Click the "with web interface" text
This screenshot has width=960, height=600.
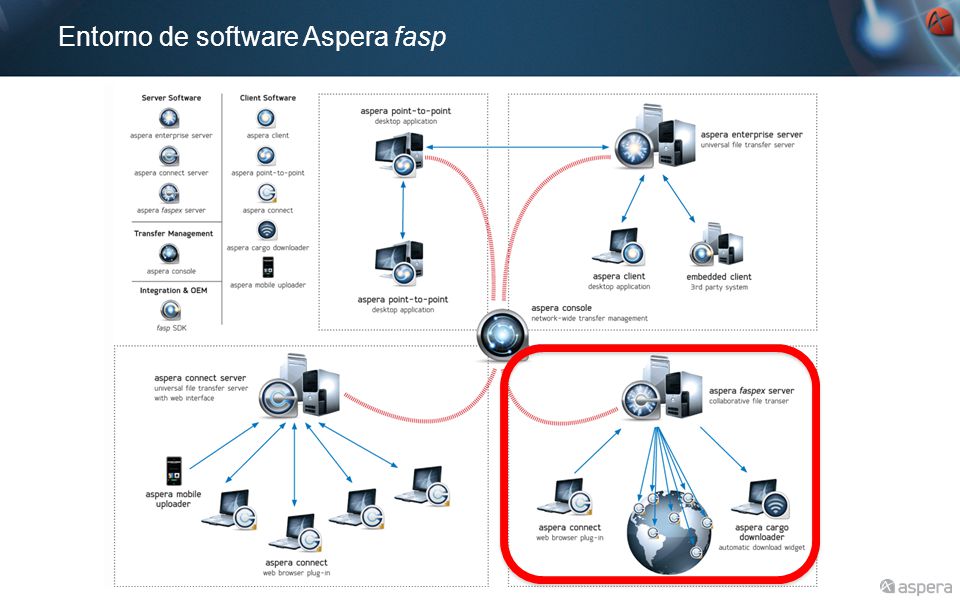pyautogui.click(x=184, y=398)
